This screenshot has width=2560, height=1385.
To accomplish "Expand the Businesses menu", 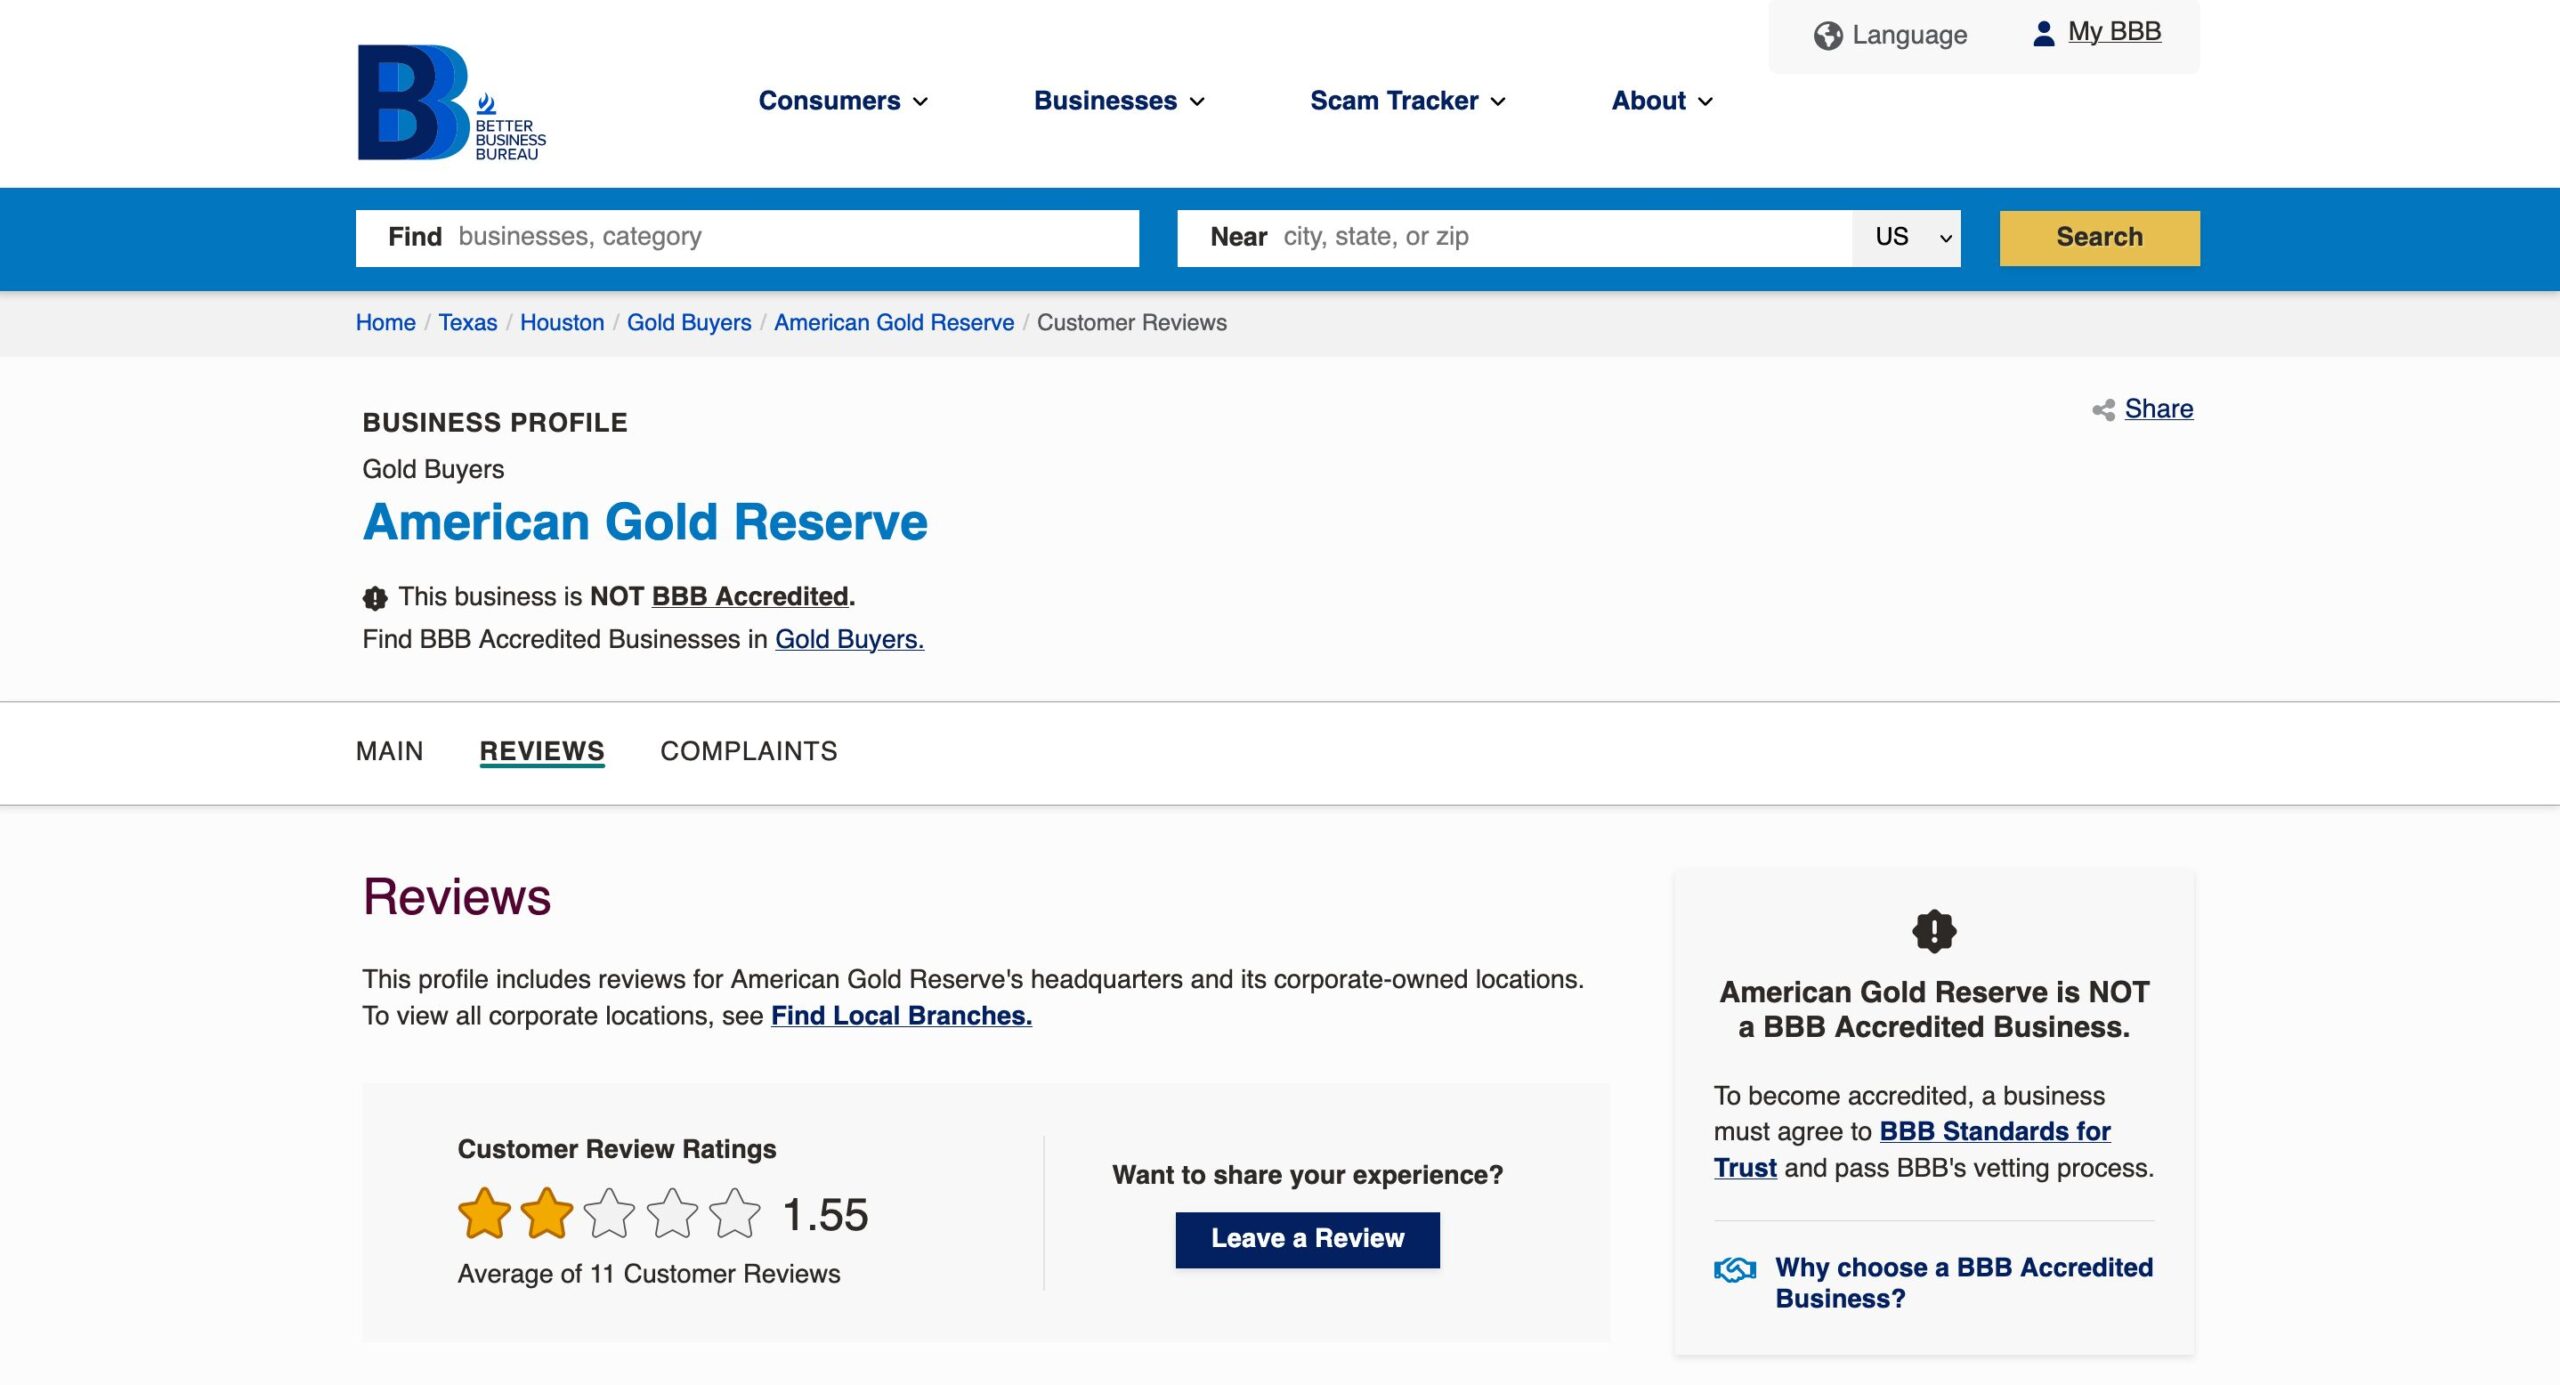I will 1119,101.
